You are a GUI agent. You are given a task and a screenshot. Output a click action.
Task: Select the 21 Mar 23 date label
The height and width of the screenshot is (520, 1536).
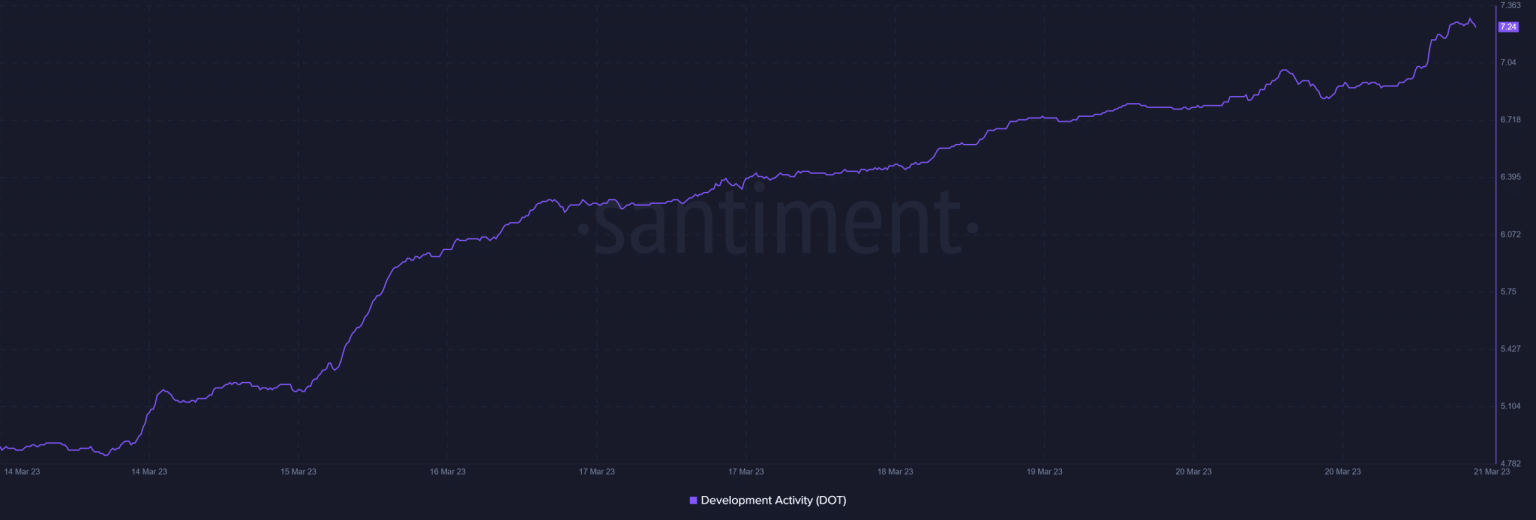[x=1491, y=471]
